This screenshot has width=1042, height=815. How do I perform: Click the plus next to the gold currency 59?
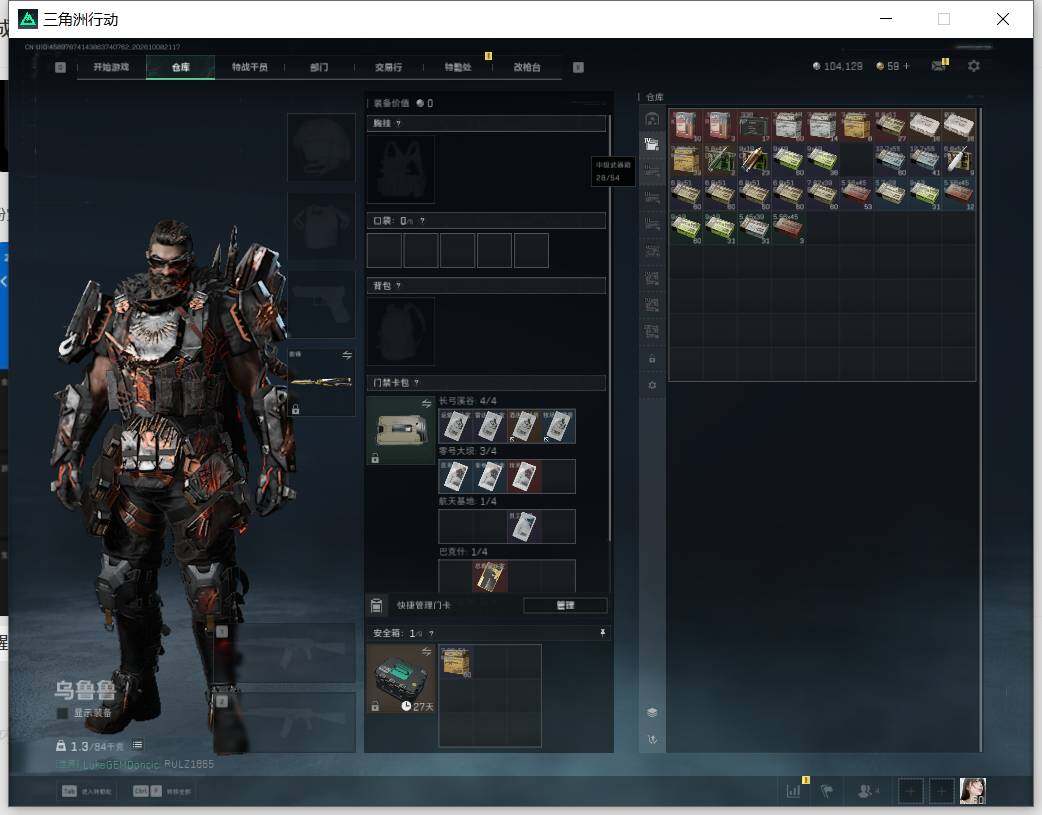906,66
